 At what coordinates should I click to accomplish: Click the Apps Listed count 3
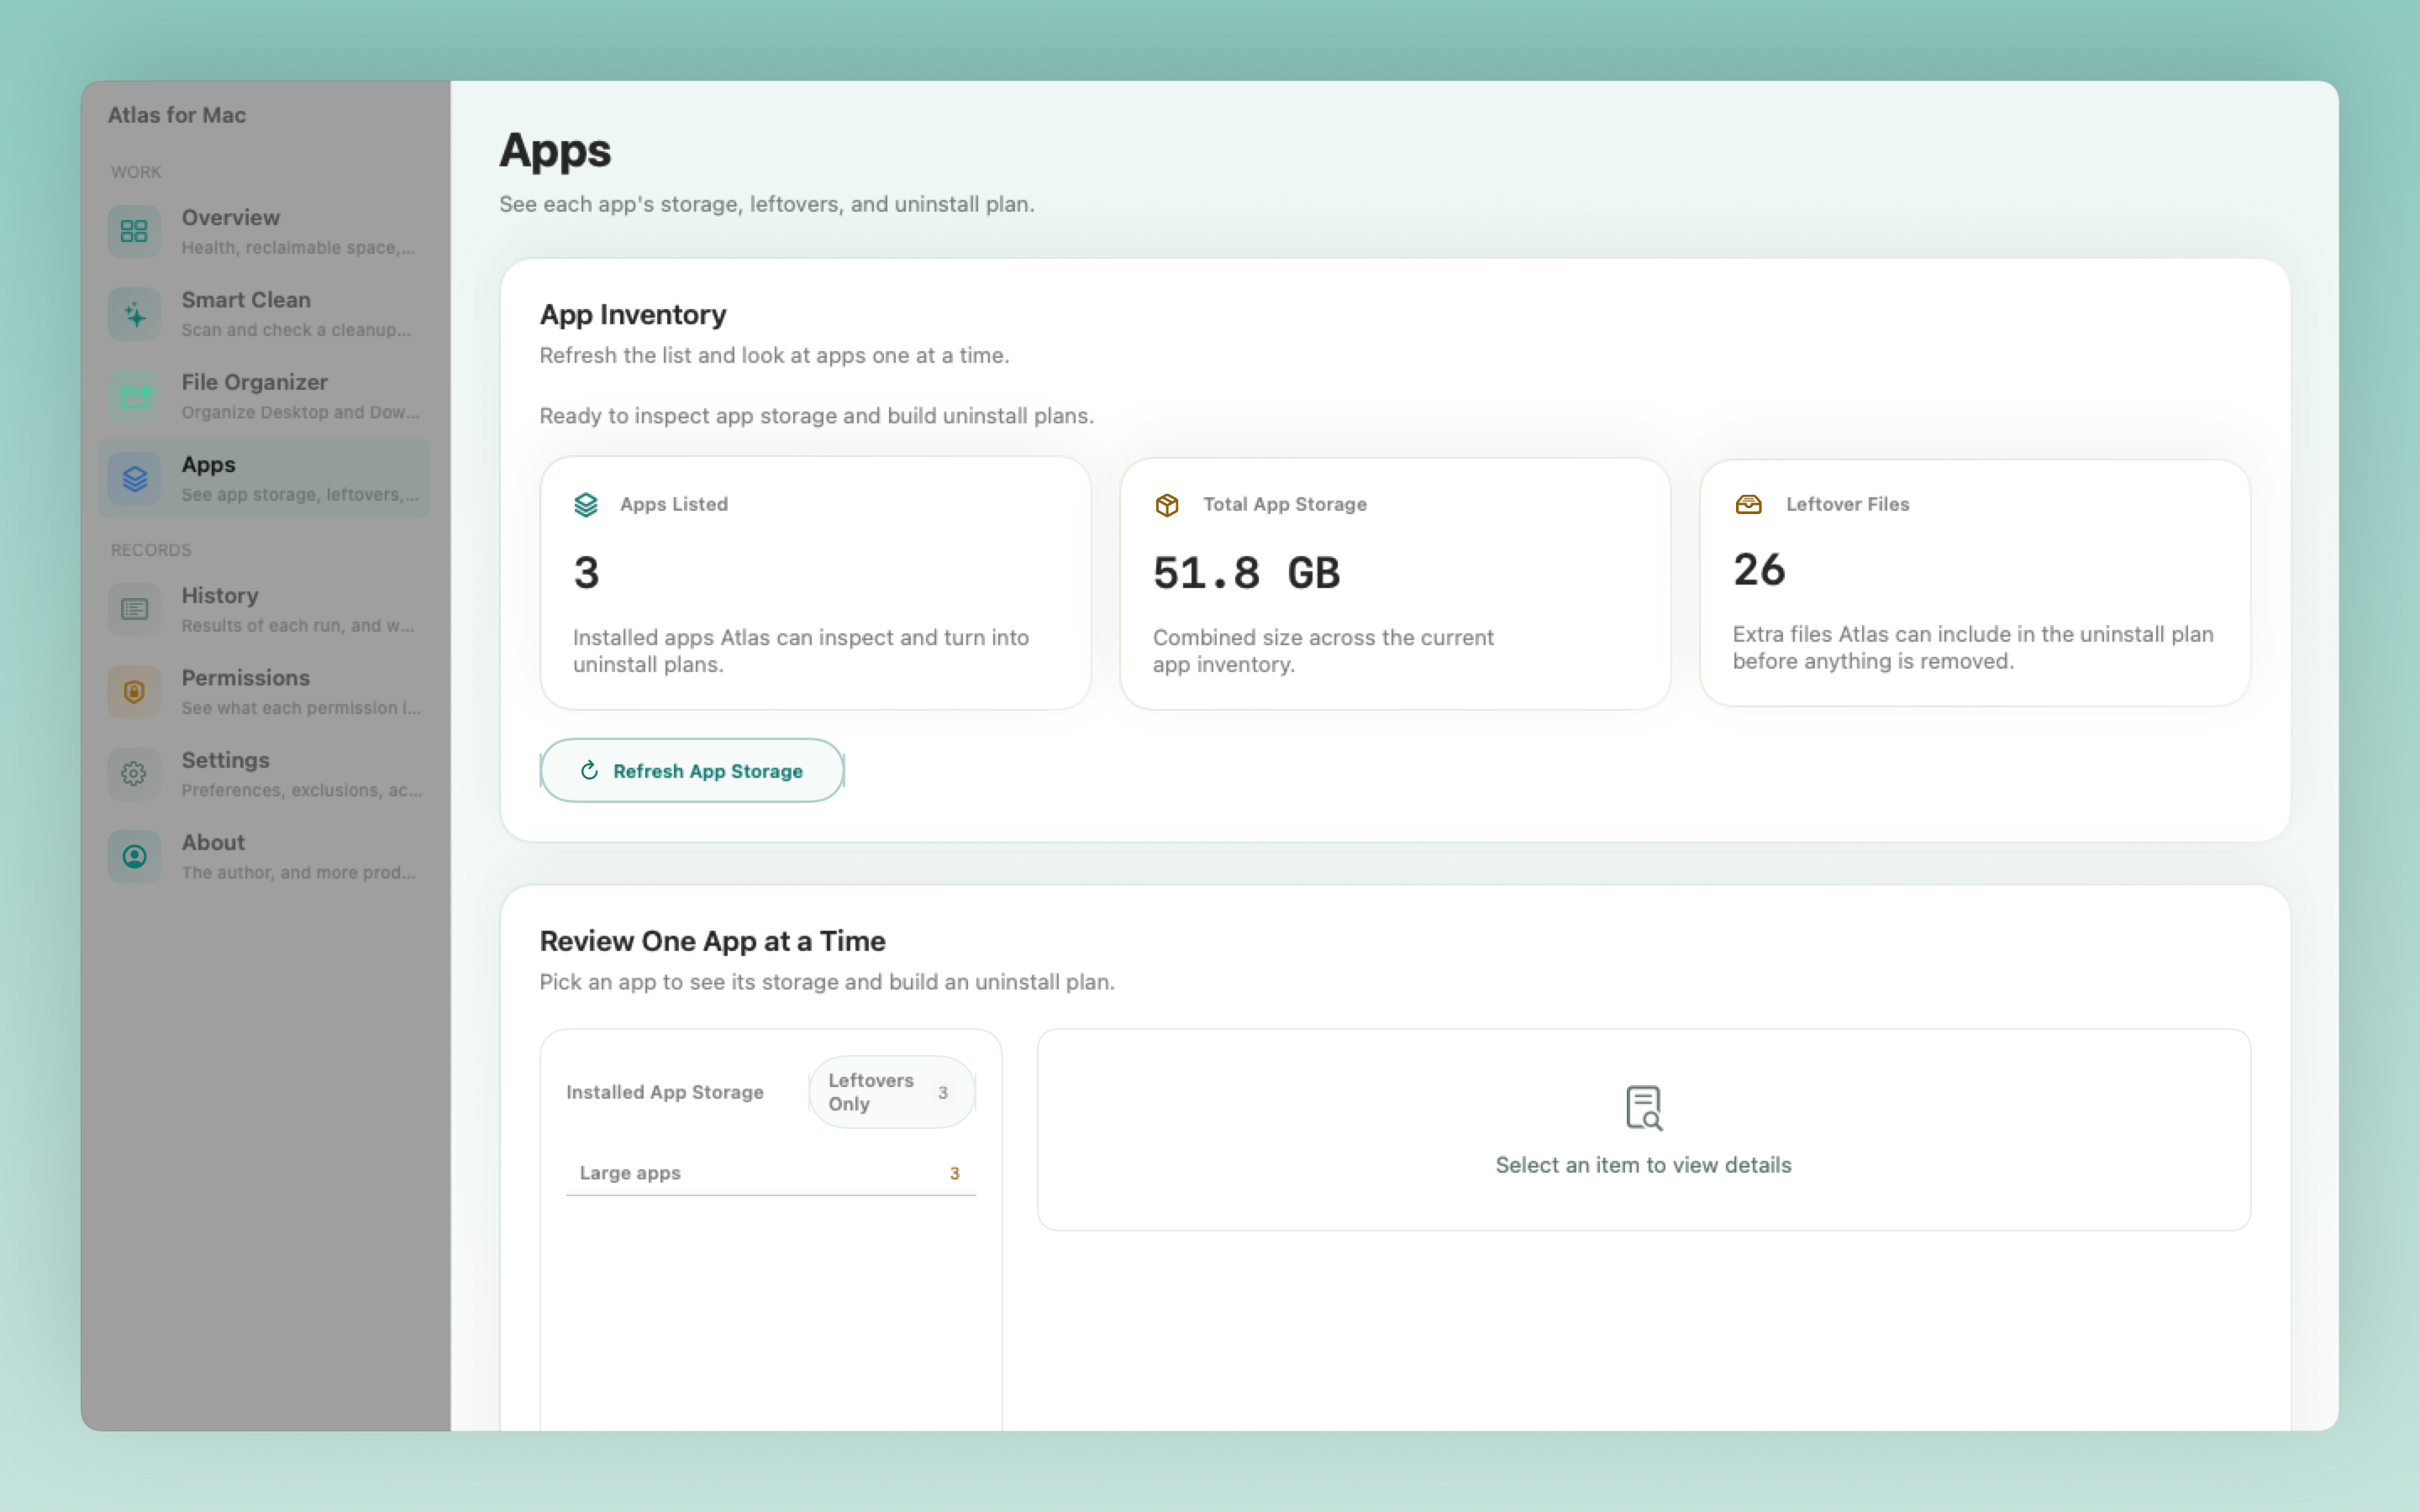pos(586,573)
